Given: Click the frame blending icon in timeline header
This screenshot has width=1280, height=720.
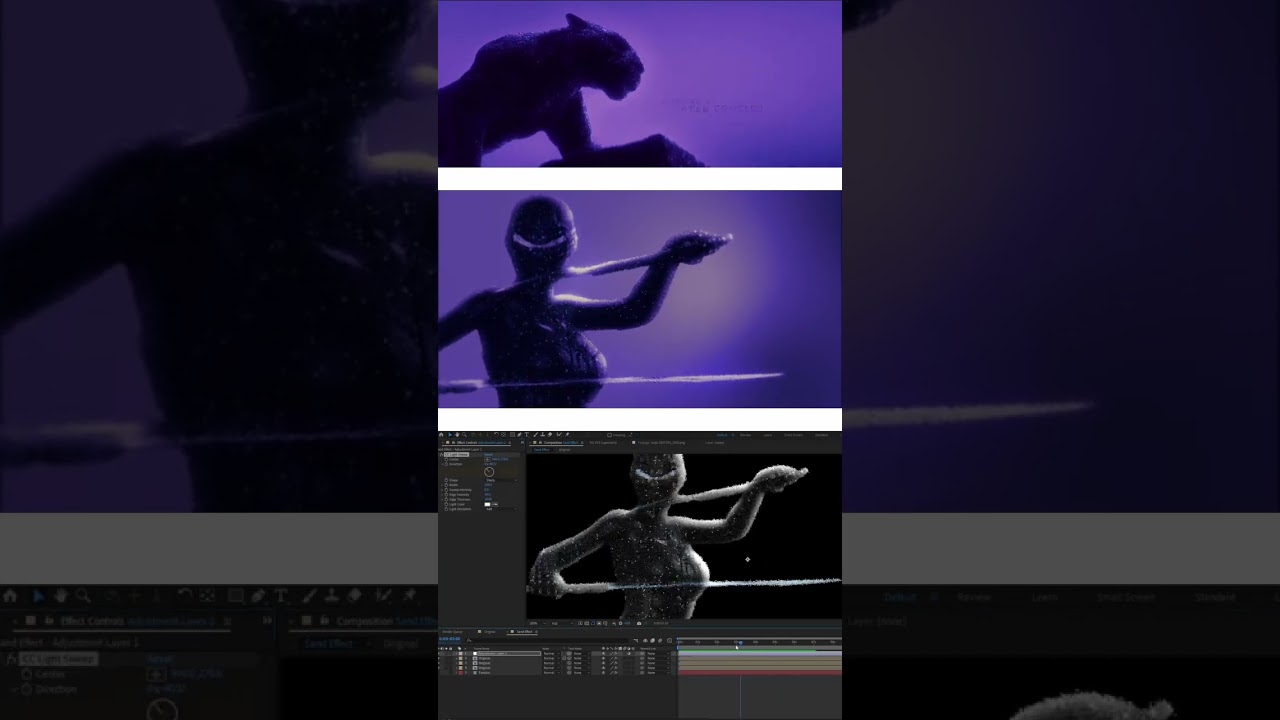Looking at the screenshot, I should tap(654, 640).
